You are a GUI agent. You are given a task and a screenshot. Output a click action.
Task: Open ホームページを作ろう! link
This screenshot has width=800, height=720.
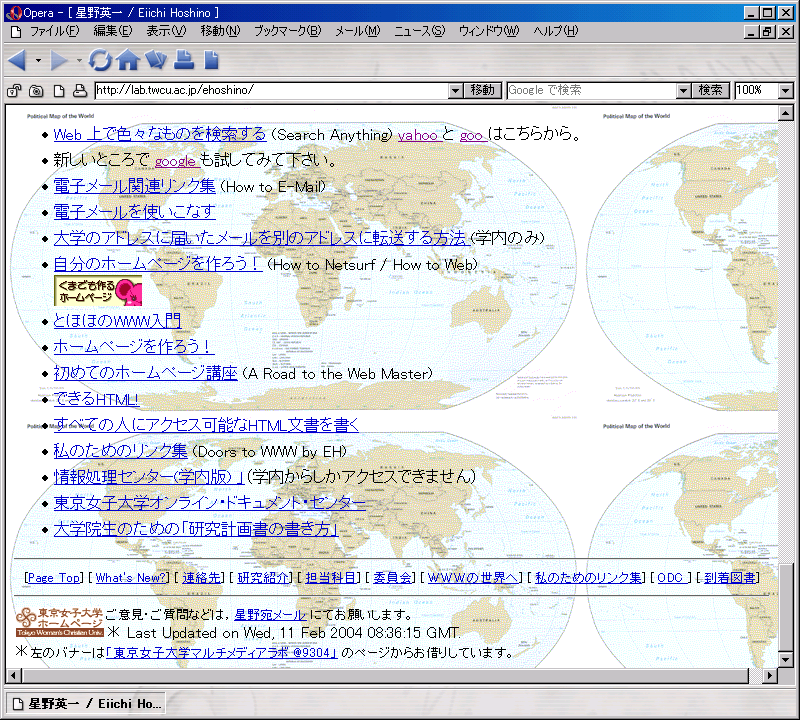133,346
